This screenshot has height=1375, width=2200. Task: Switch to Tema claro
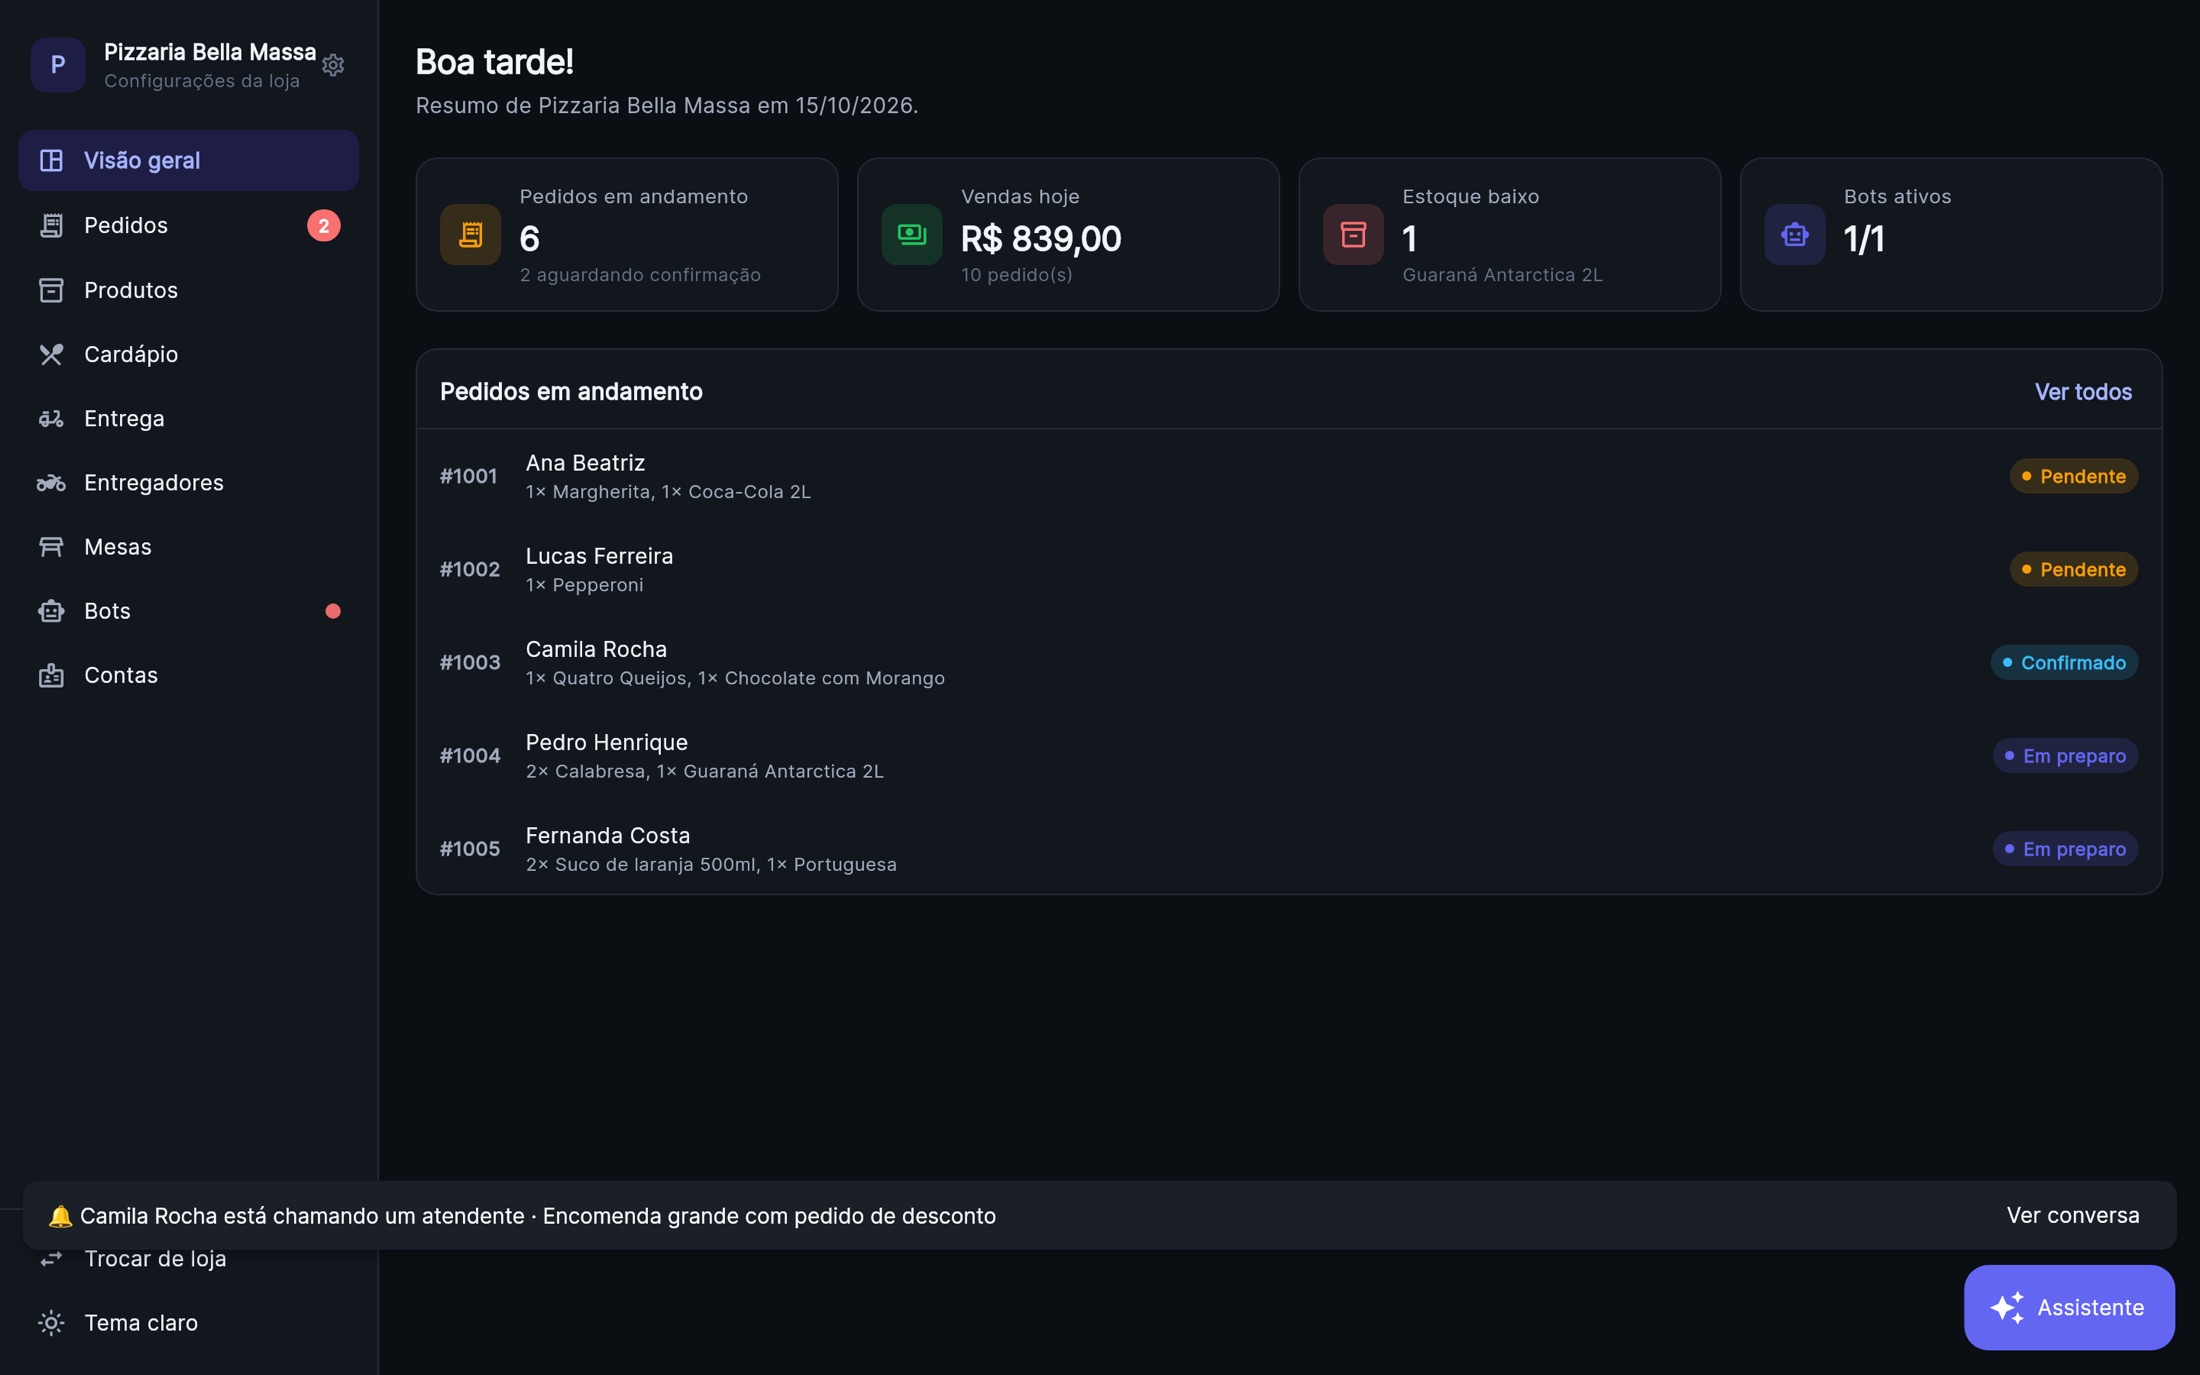tap(188, 1323)
